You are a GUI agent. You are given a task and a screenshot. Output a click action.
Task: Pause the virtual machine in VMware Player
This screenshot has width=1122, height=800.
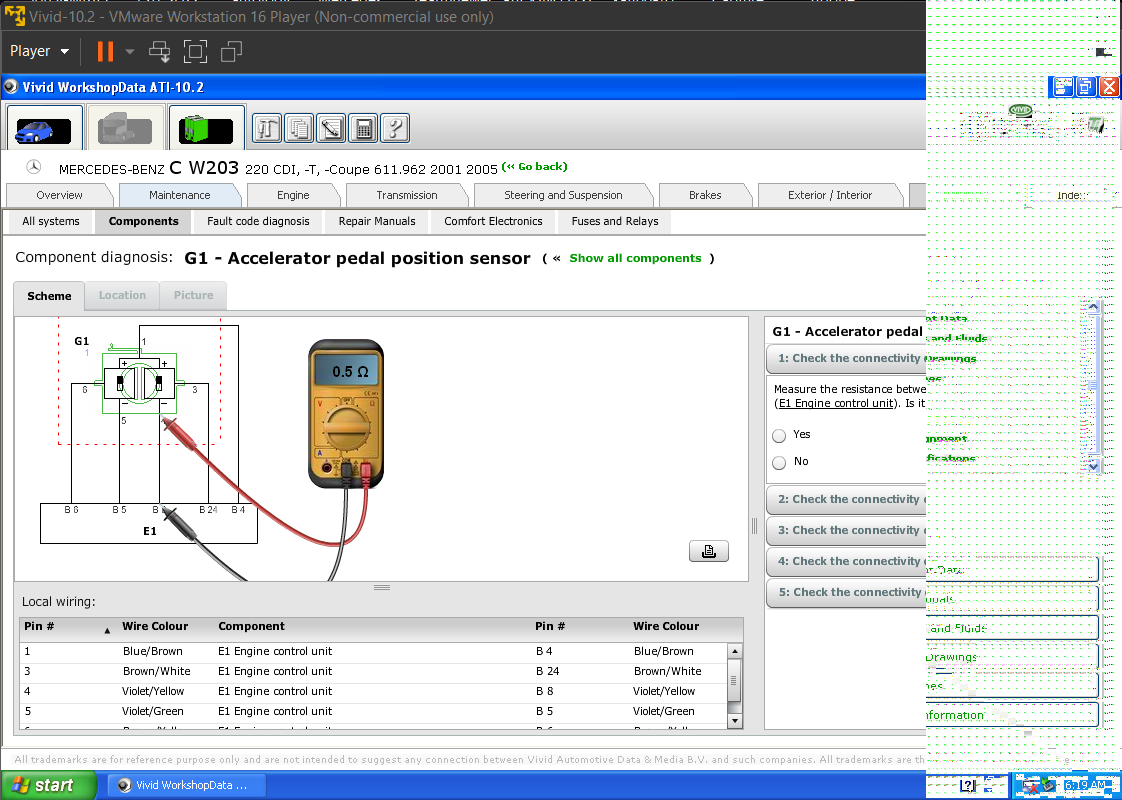[105, 52]
